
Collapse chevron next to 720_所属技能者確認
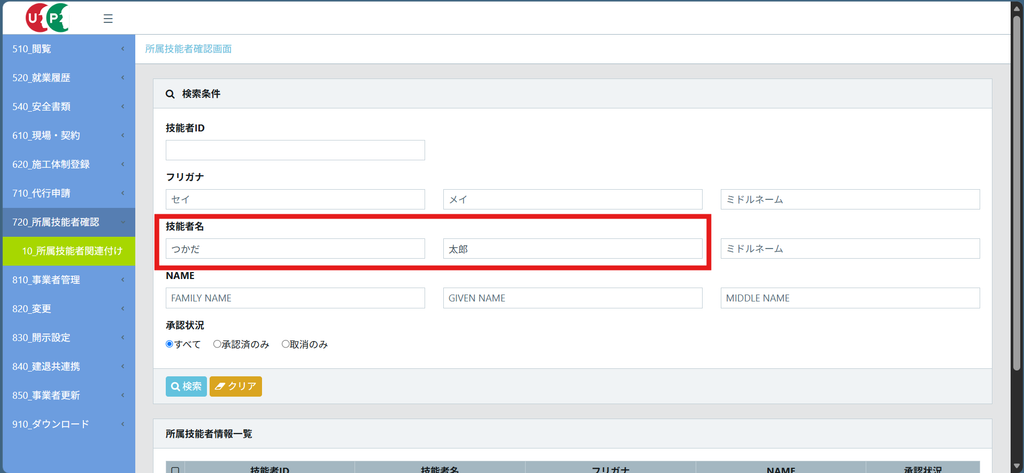[123, 222]
